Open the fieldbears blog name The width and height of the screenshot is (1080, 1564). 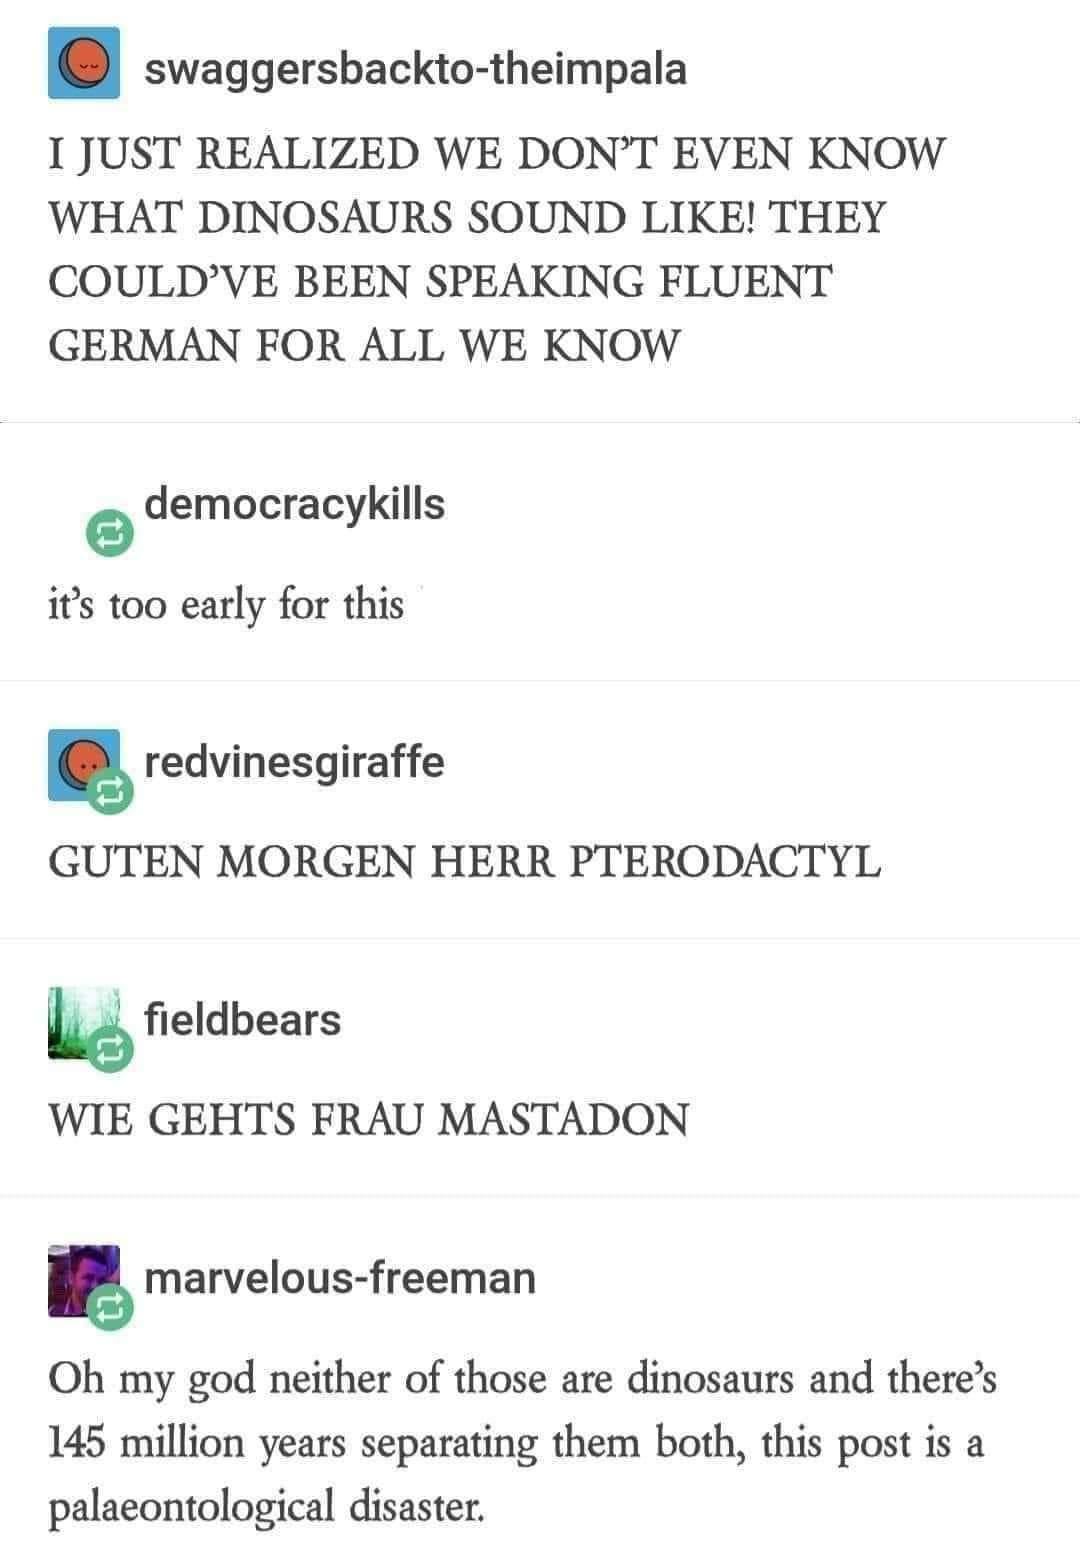pyautogui.click(x=243, y=1019)
